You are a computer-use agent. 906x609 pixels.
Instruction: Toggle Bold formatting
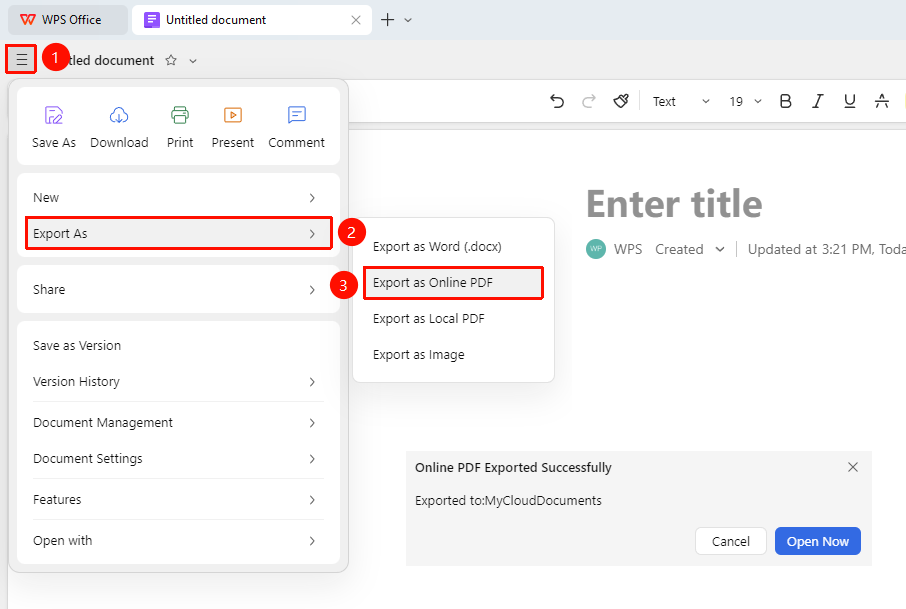(x=785, y=102)
